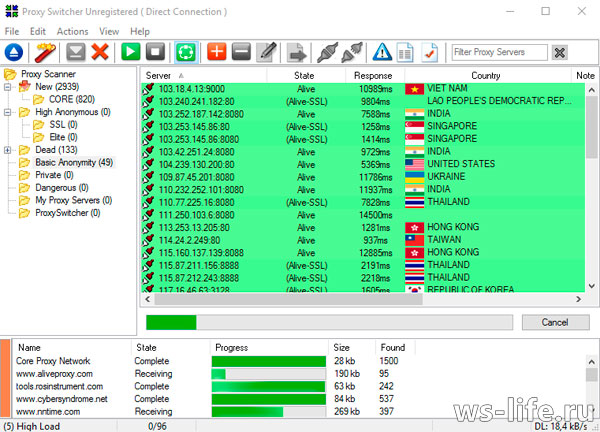Viewport: 600px width, 432px height.
Task: Collapse the High Anonymous tree node
Action: (x=7, y=112)
